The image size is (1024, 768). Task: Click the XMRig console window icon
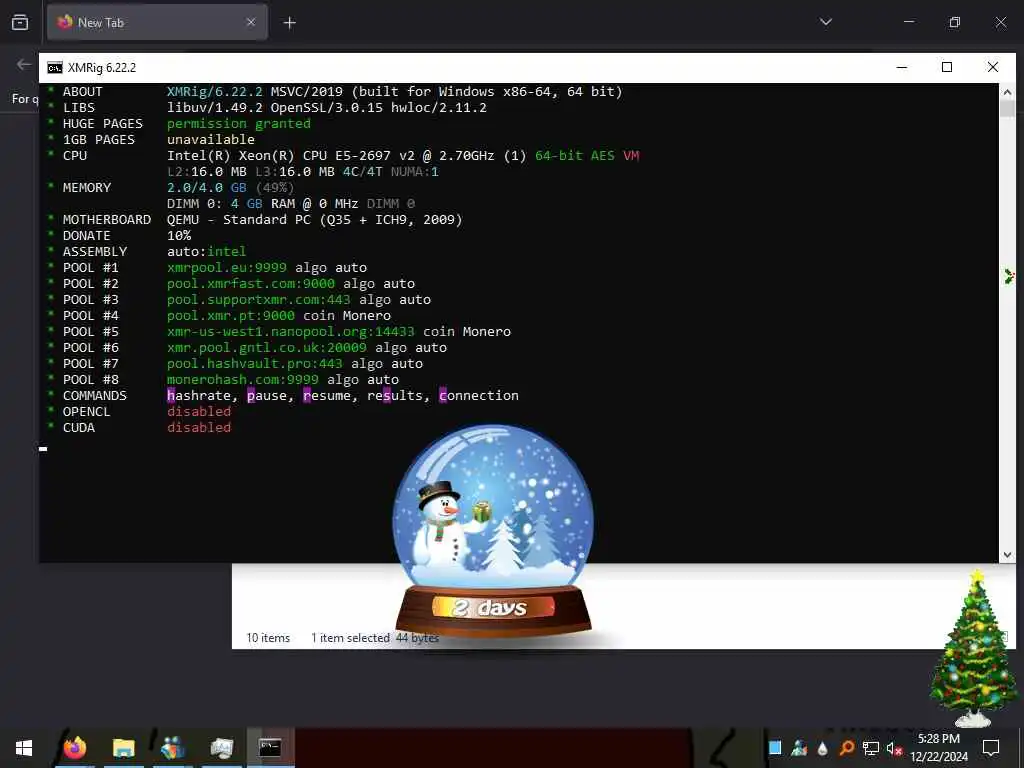55,68
